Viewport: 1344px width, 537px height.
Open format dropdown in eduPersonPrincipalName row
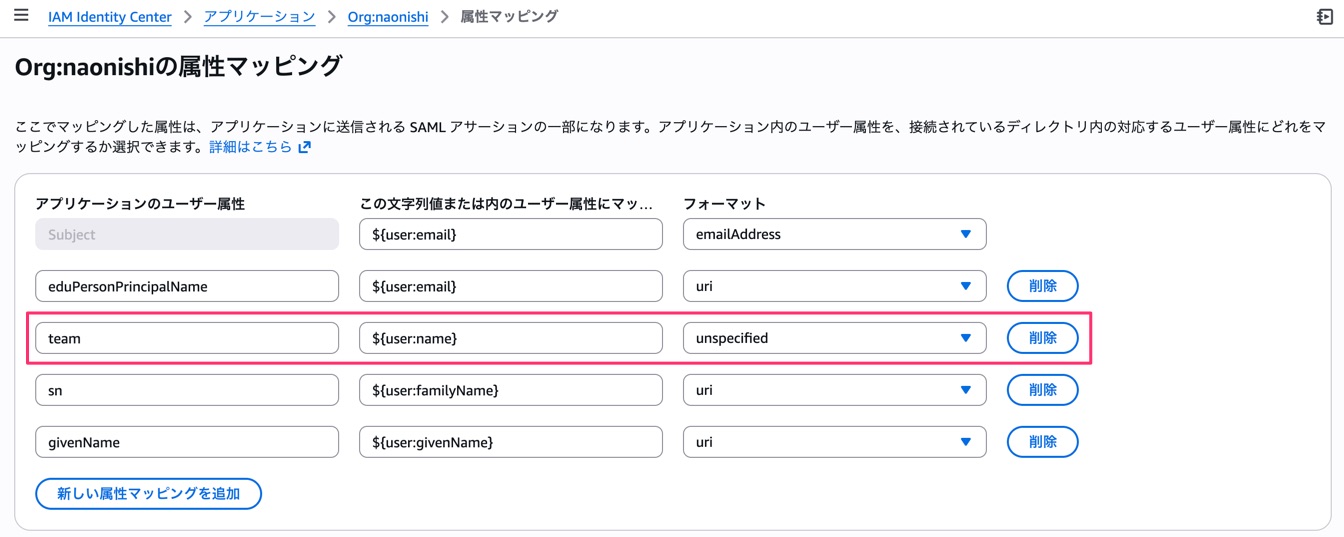[835, 286]
